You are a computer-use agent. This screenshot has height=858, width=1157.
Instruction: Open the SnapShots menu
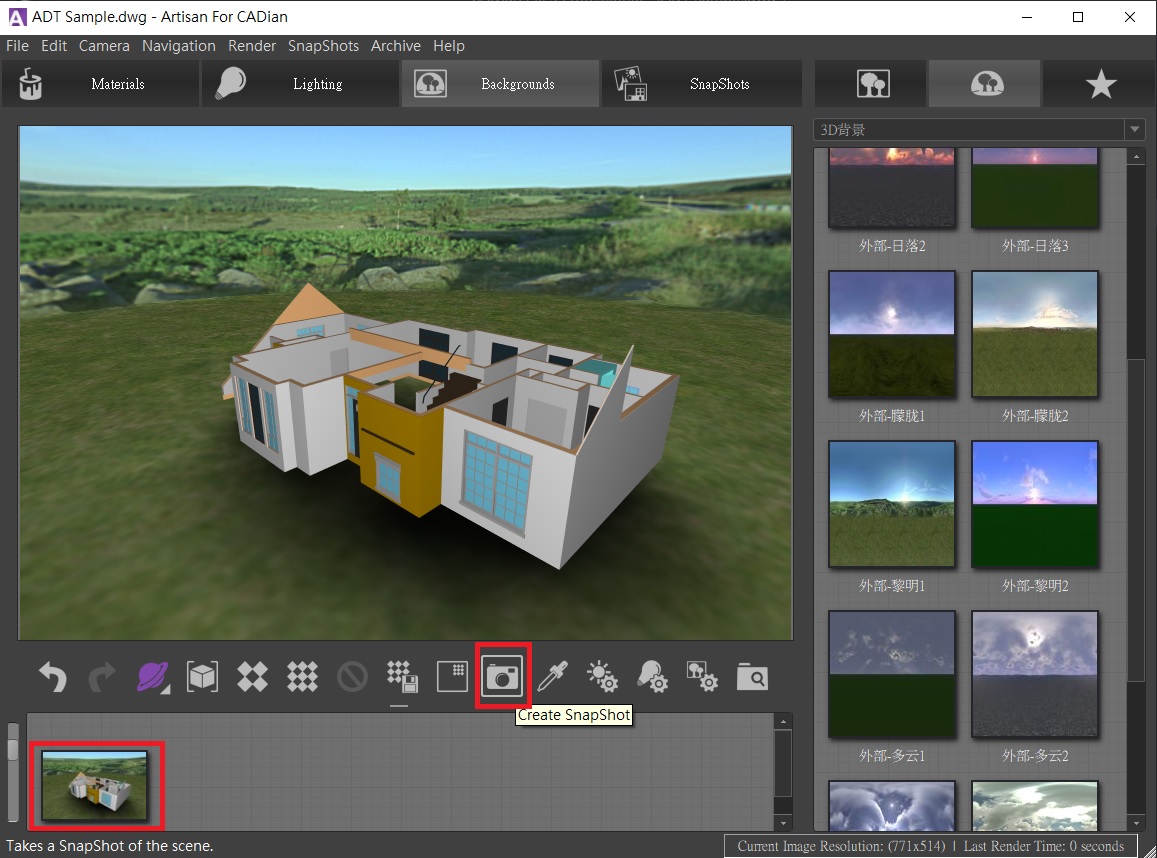click(x=323, y=46)
